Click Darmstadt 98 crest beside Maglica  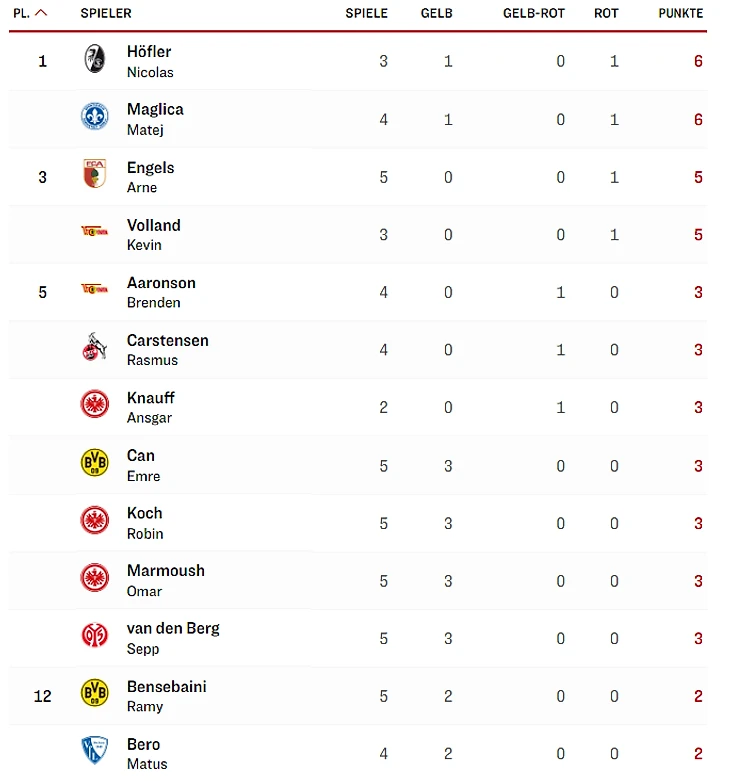pos(95,117)
